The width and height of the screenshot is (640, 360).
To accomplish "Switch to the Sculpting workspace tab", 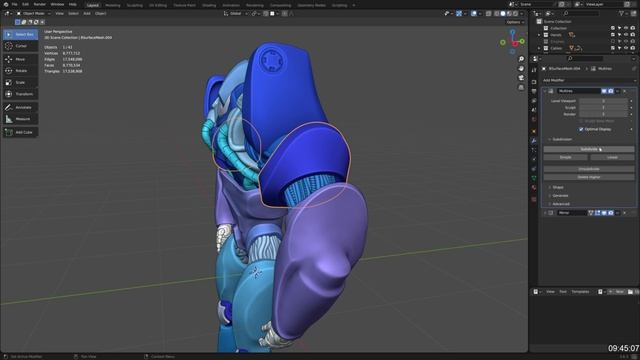I will tap(134, 6).
